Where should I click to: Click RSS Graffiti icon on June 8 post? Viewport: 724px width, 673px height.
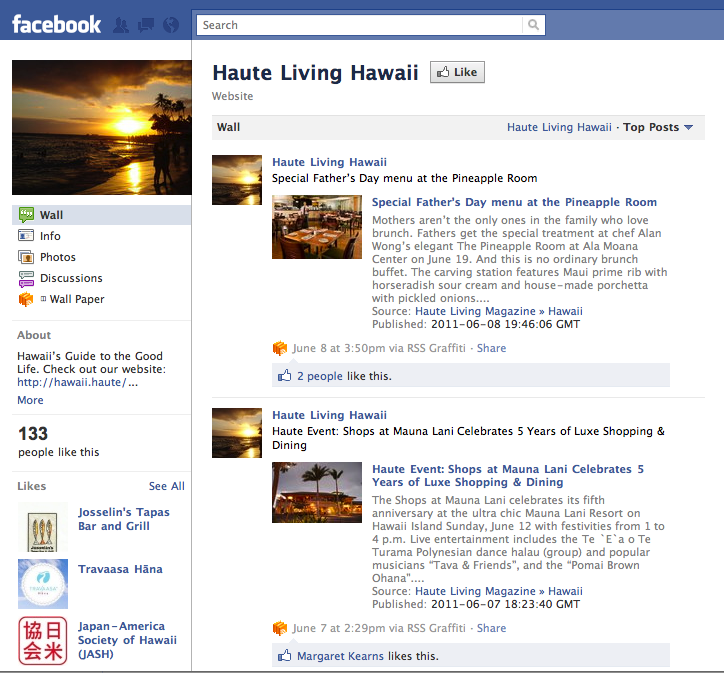(x=280, y=348)
